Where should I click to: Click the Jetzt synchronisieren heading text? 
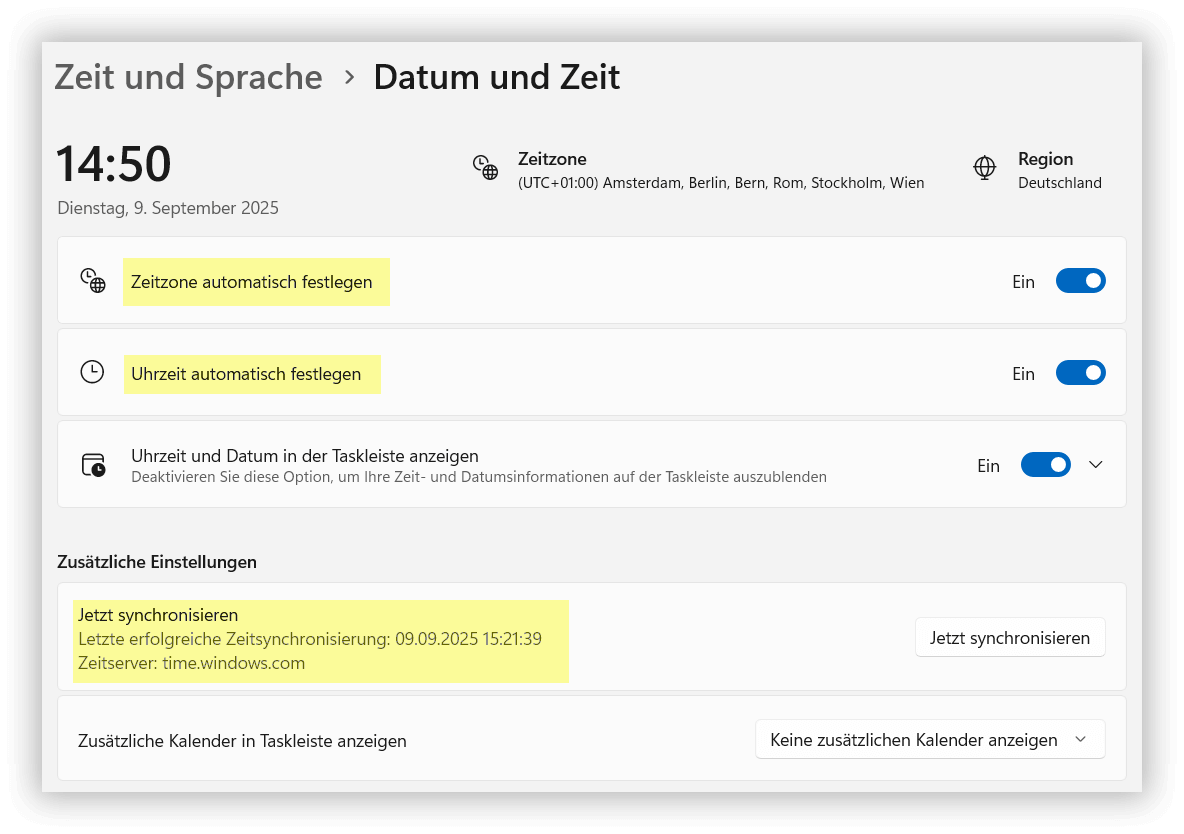point(158,615)
